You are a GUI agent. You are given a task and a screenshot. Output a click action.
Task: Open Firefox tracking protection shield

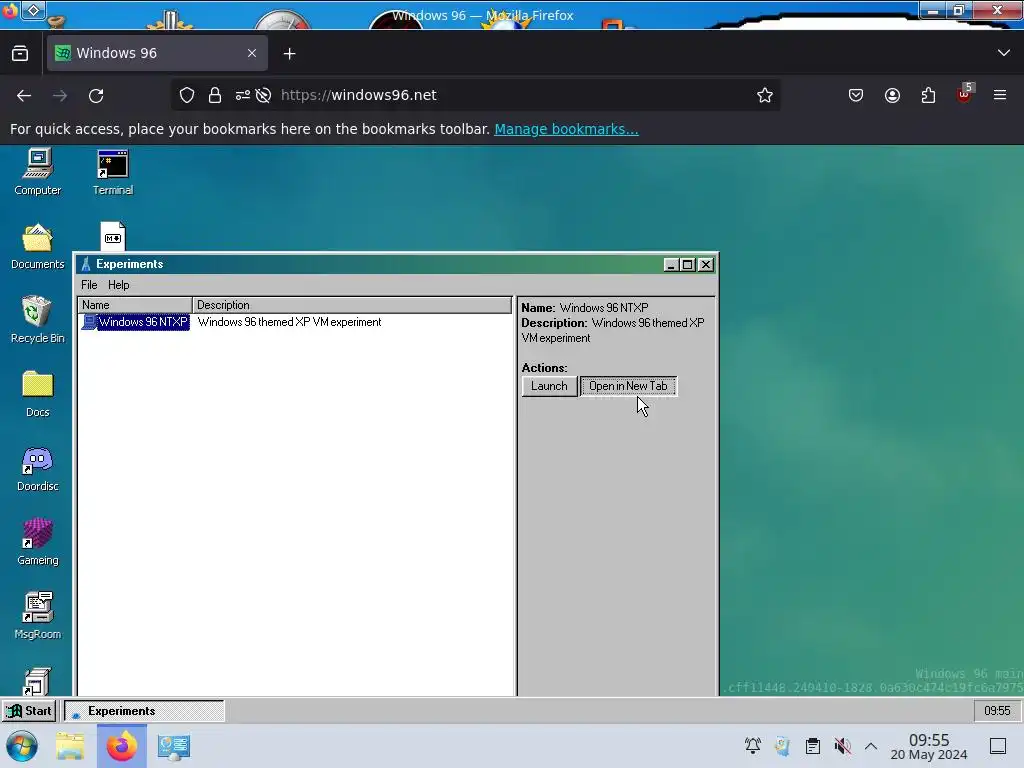[x=187, y=95]
